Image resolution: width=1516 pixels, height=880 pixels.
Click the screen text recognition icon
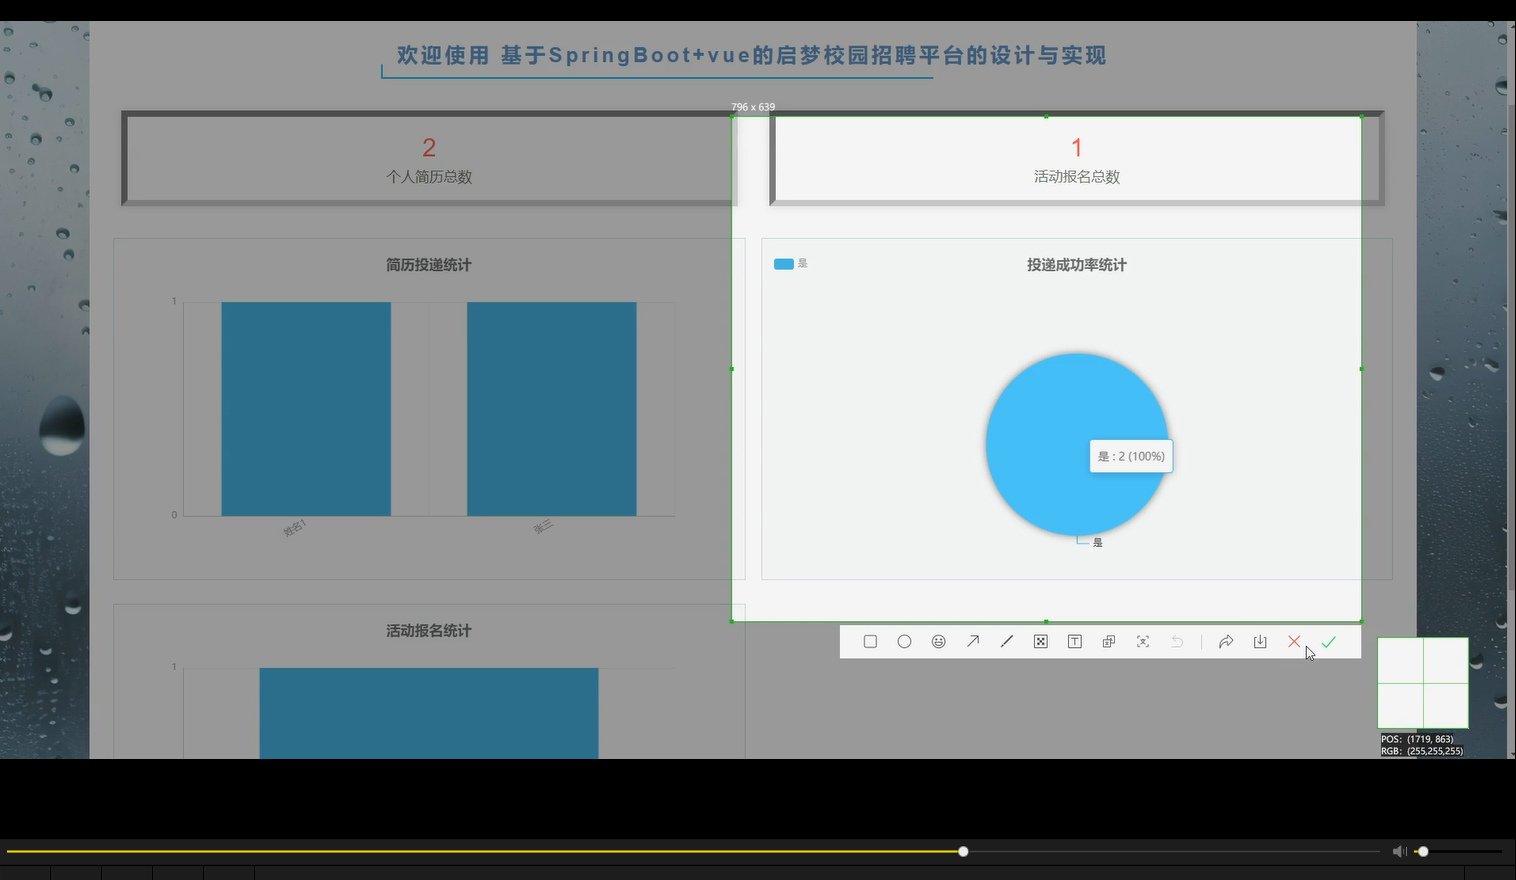pyautogui.click(x=1143, y=642)
